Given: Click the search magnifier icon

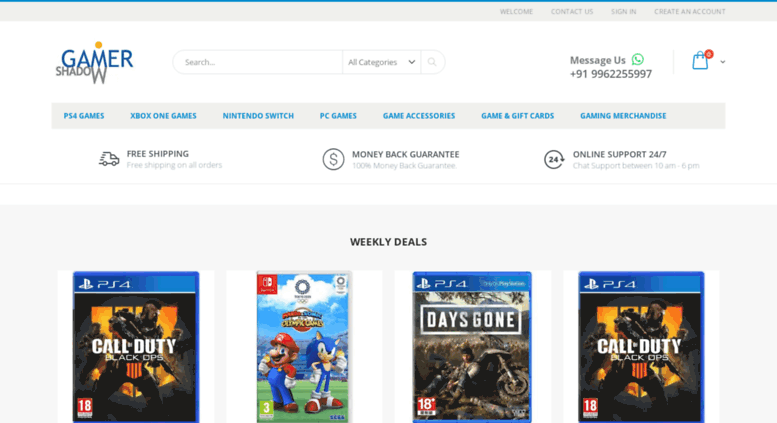Looking at the screenshot, I should pyautogui.click(x=432, y=62).
